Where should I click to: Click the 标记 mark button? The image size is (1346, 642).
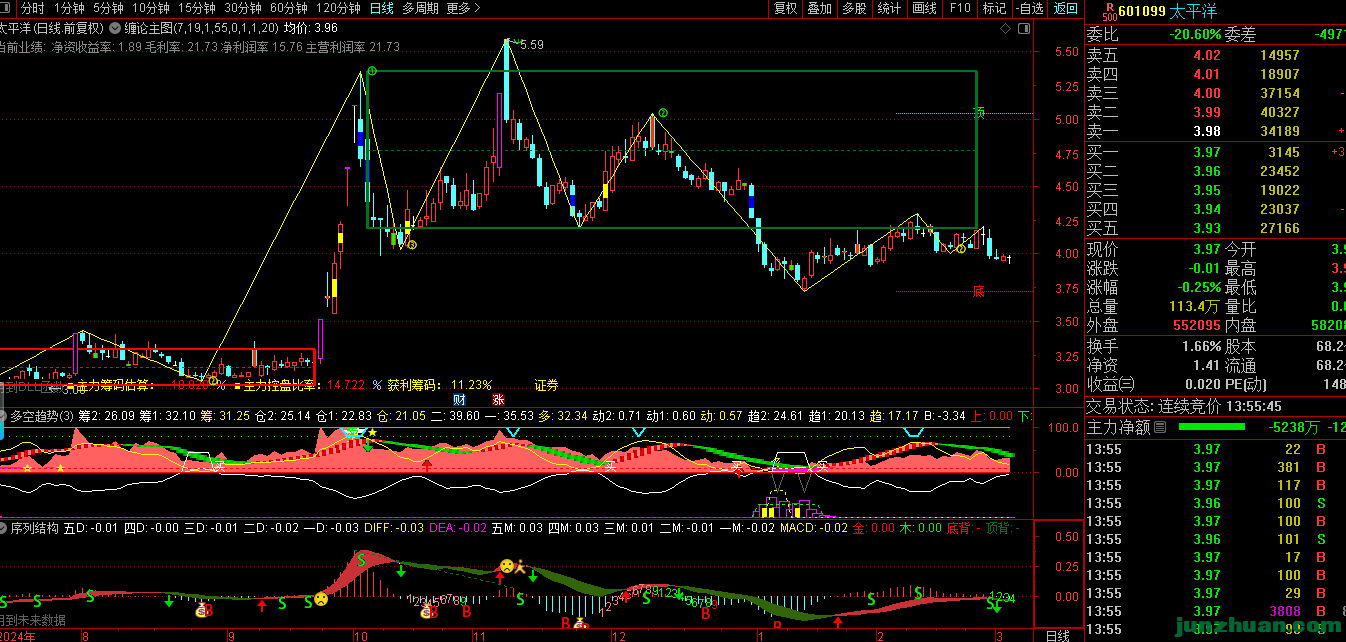click(x=994, y=8)
